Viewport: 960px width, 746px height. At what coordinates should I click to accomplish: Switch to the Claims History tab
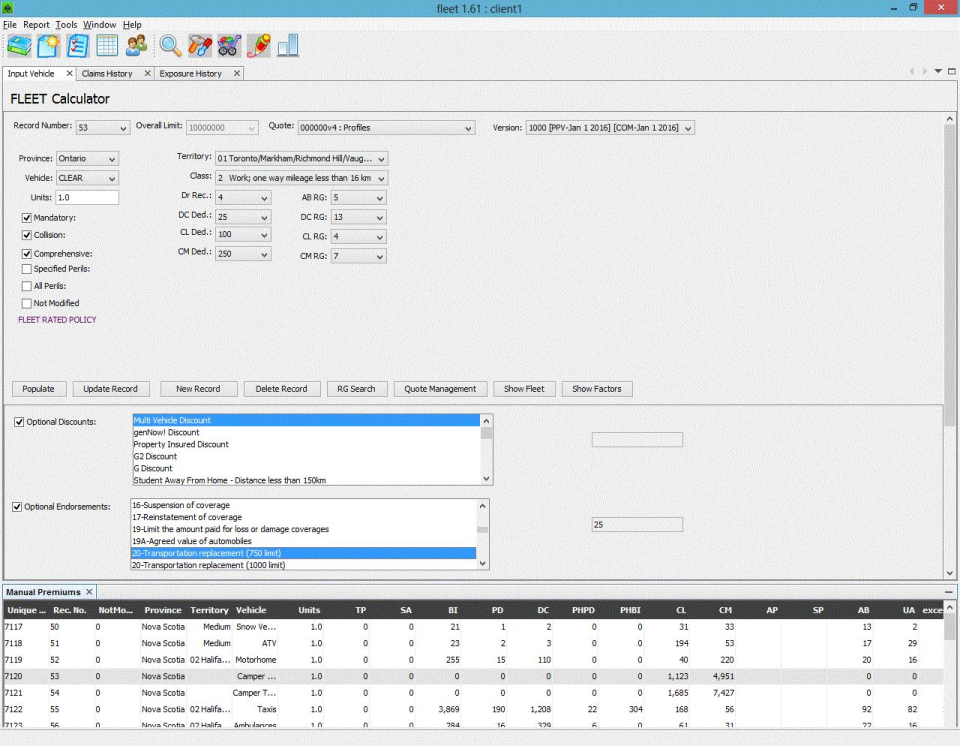[x=107, y=73]
